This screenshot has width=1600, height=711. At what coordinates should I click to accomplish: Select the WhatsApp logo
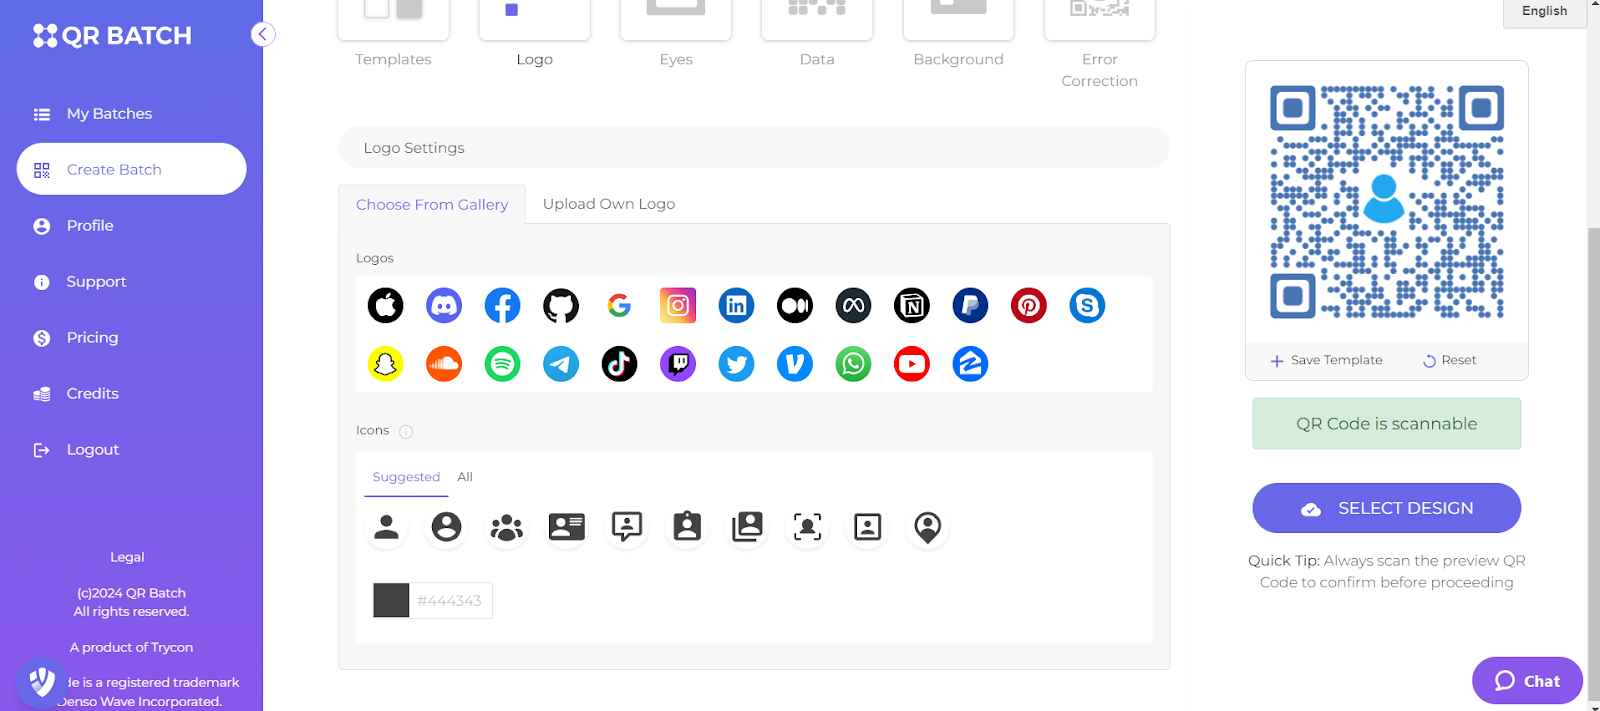853,364
